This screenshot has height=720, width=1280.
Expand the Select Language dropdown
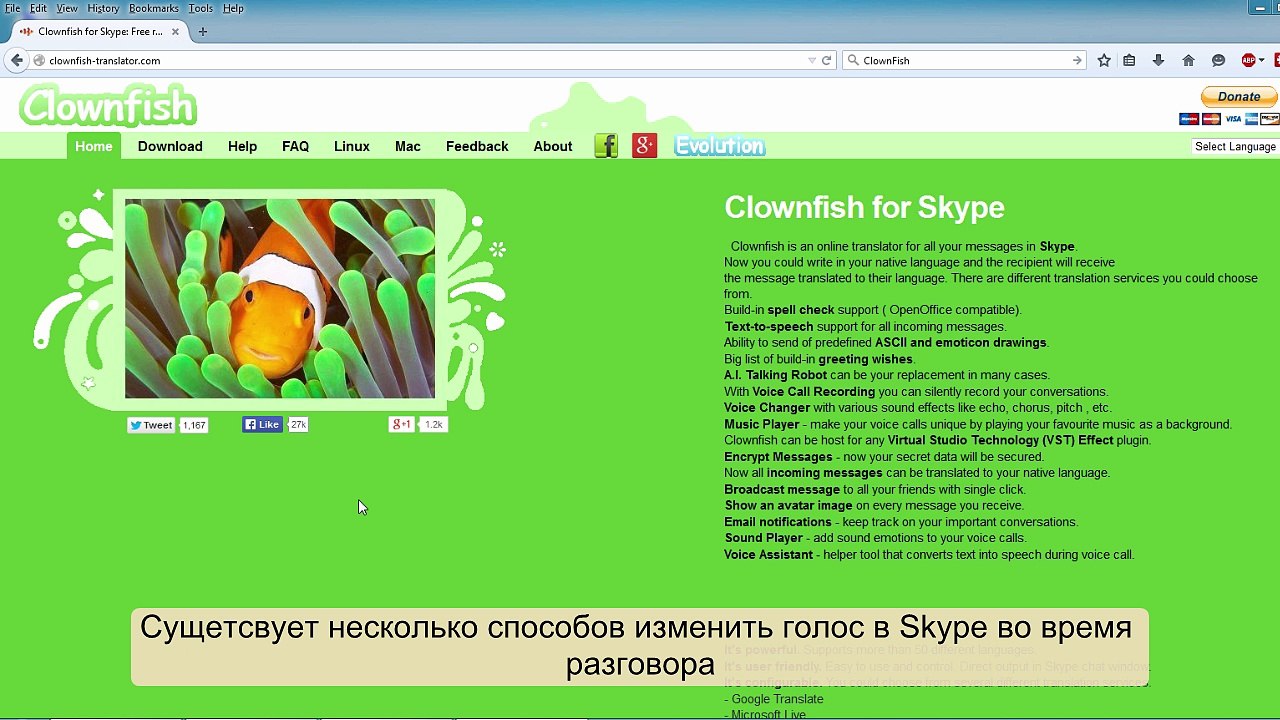(x=1236, y=146)
